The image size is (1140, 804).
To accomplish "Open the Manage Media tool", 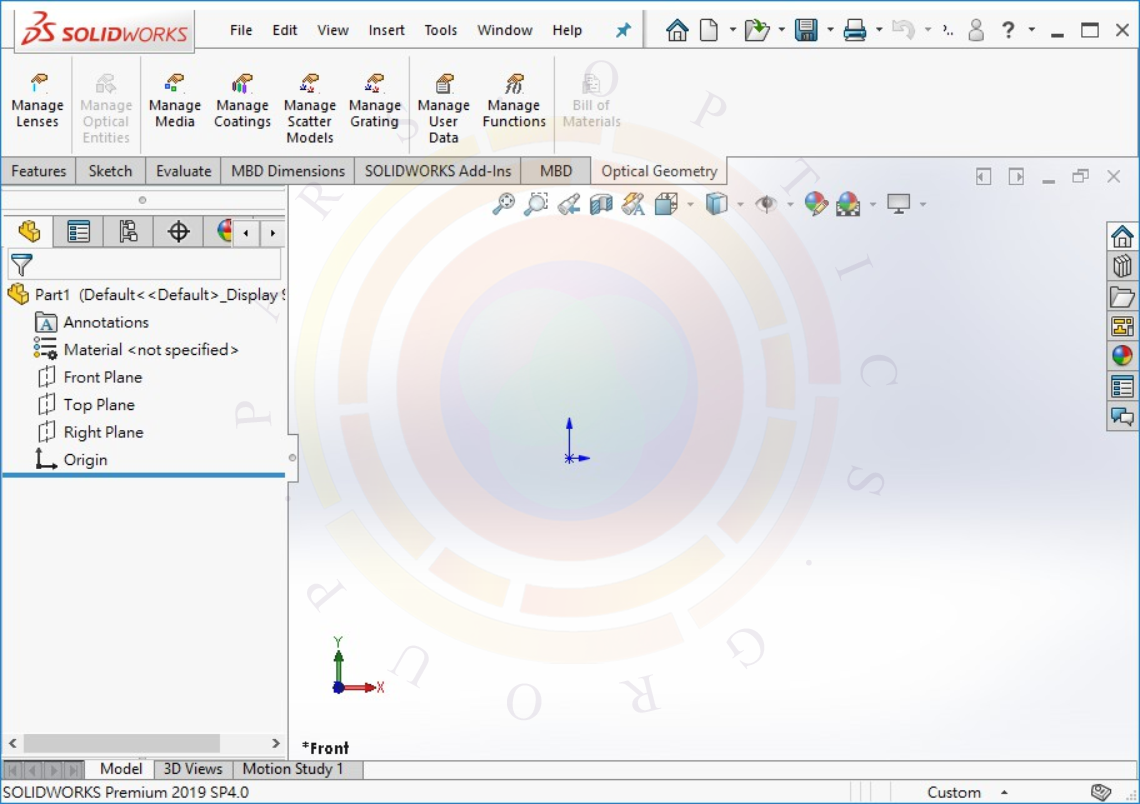I will [x=174, y=101].
